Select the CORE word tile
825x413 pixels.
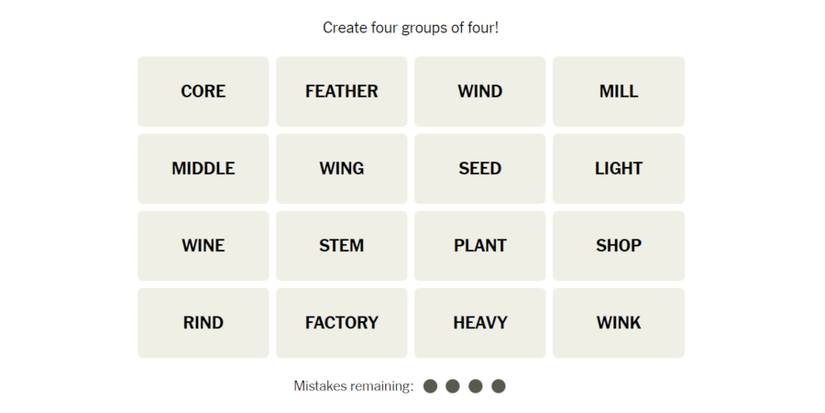pos(203,91)
